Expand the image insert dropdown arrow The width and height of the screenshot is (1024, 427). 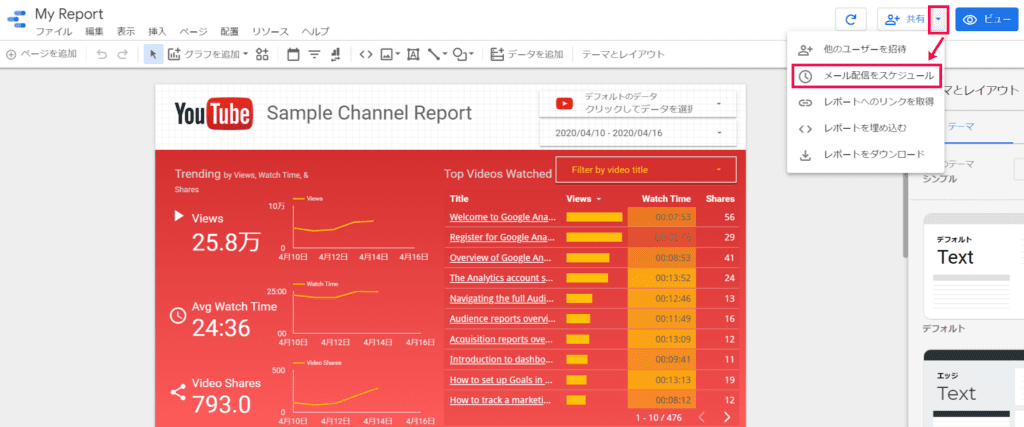point(397,54)
